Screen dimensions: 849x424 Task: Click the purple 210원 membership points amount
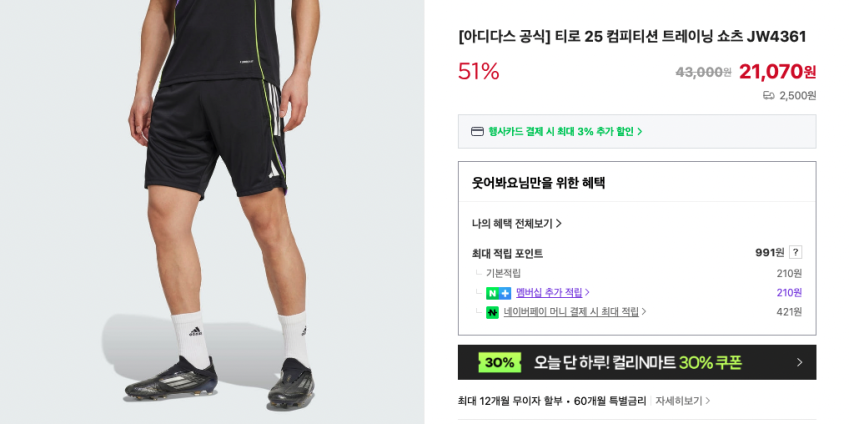[x=789, y=293]
